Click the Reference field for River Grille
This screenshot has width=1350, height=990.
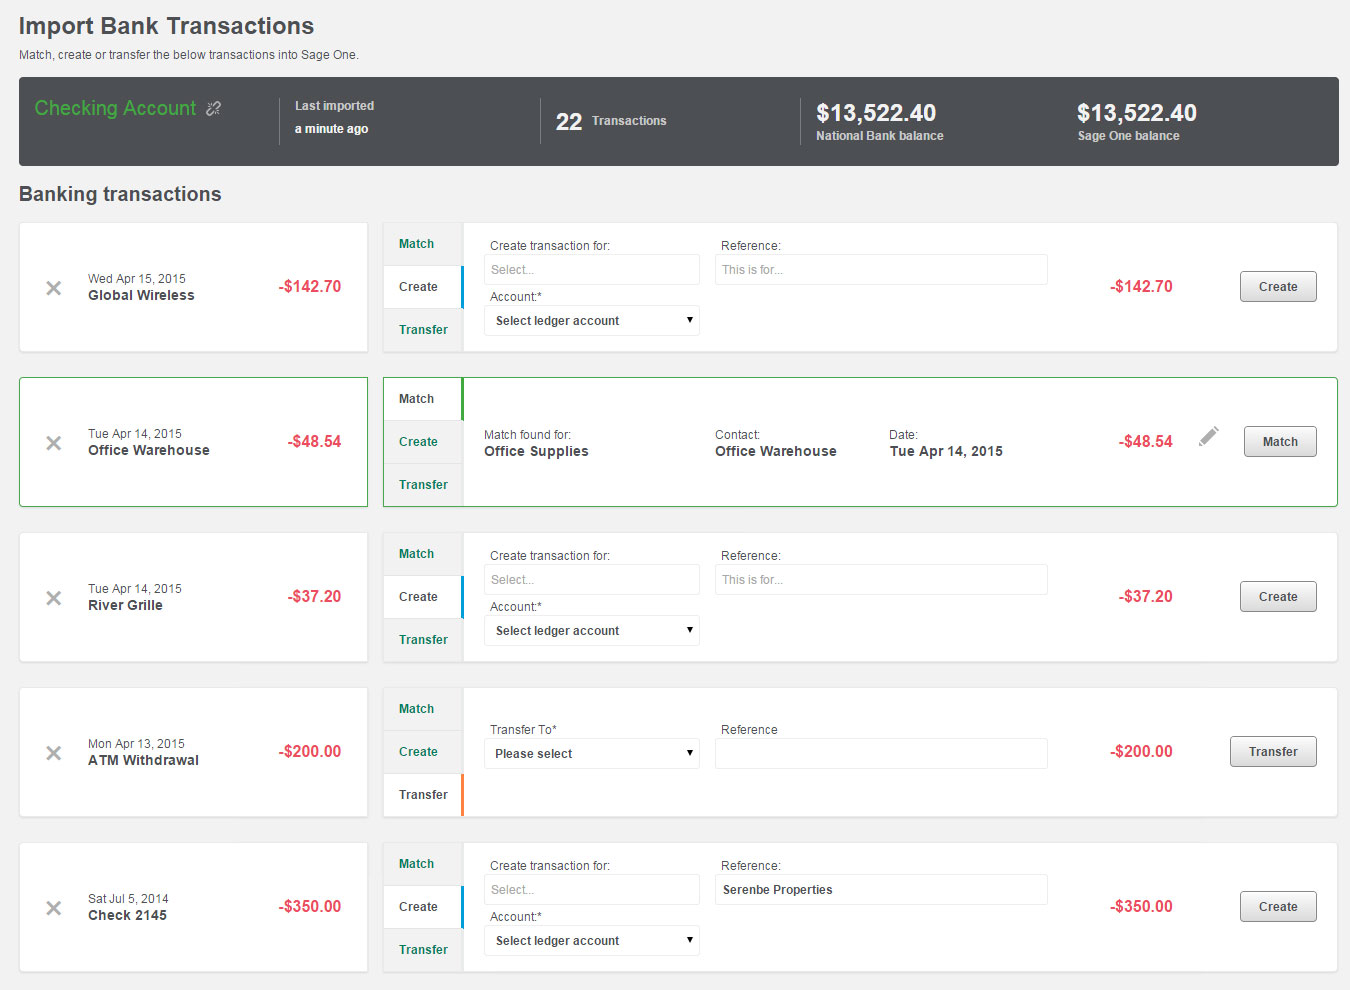click(x=880, y=579)
